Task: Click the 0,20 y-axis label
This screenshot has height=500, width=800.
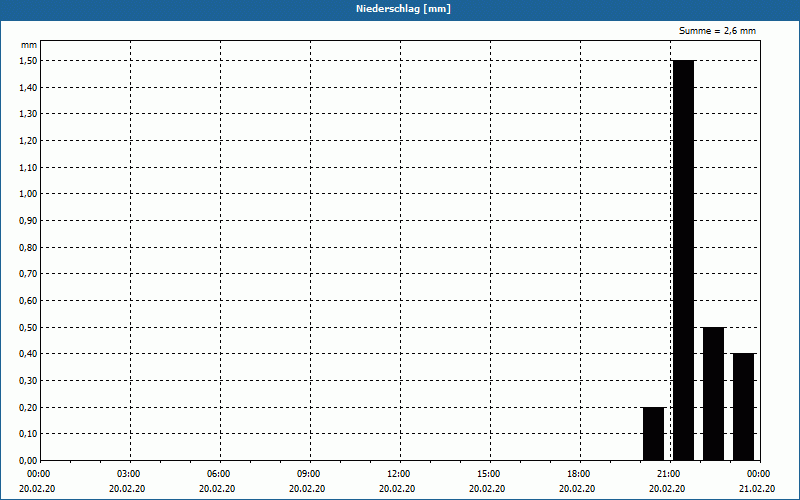Action: (28, 407)
